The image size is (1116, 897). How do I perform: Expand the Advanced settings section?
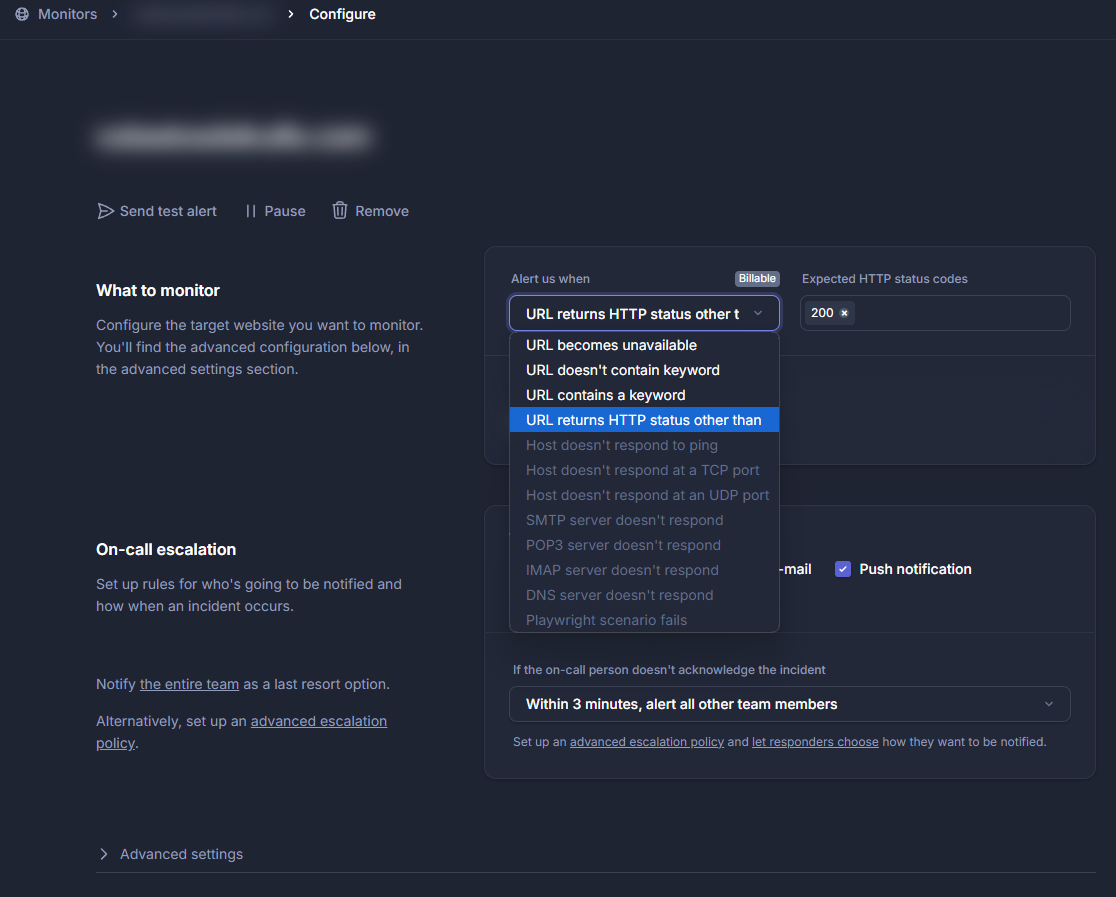point(170,854)
